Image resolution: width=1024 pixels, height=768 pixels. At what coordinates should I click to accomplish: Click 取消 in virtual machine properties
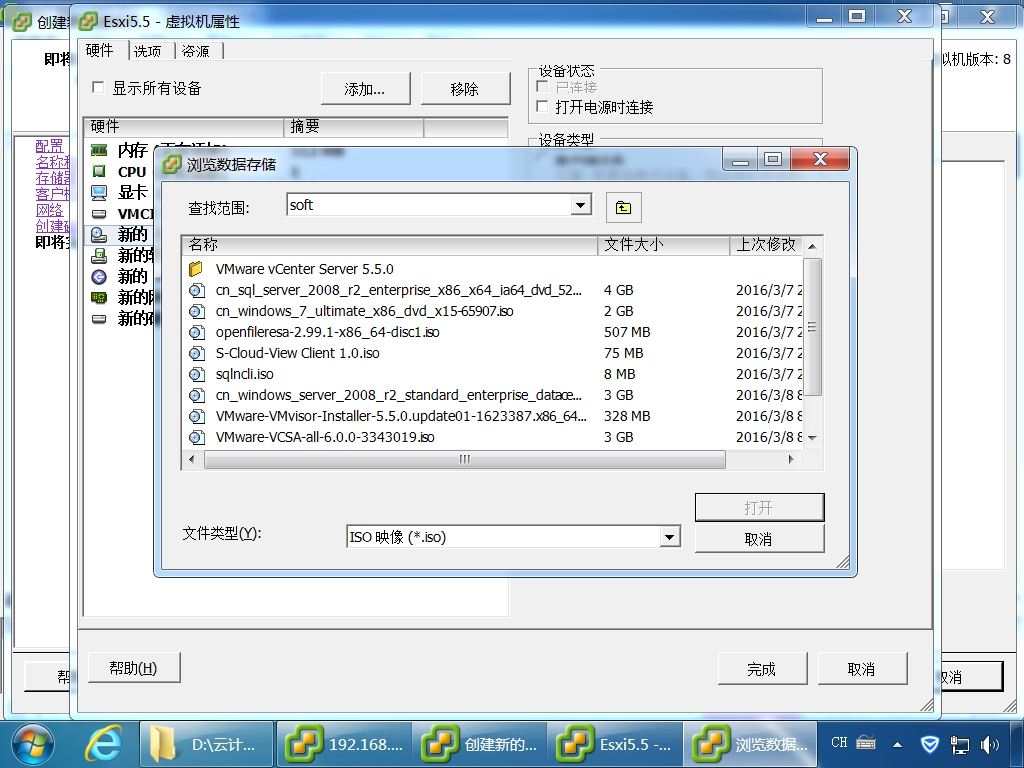(861, 669)
